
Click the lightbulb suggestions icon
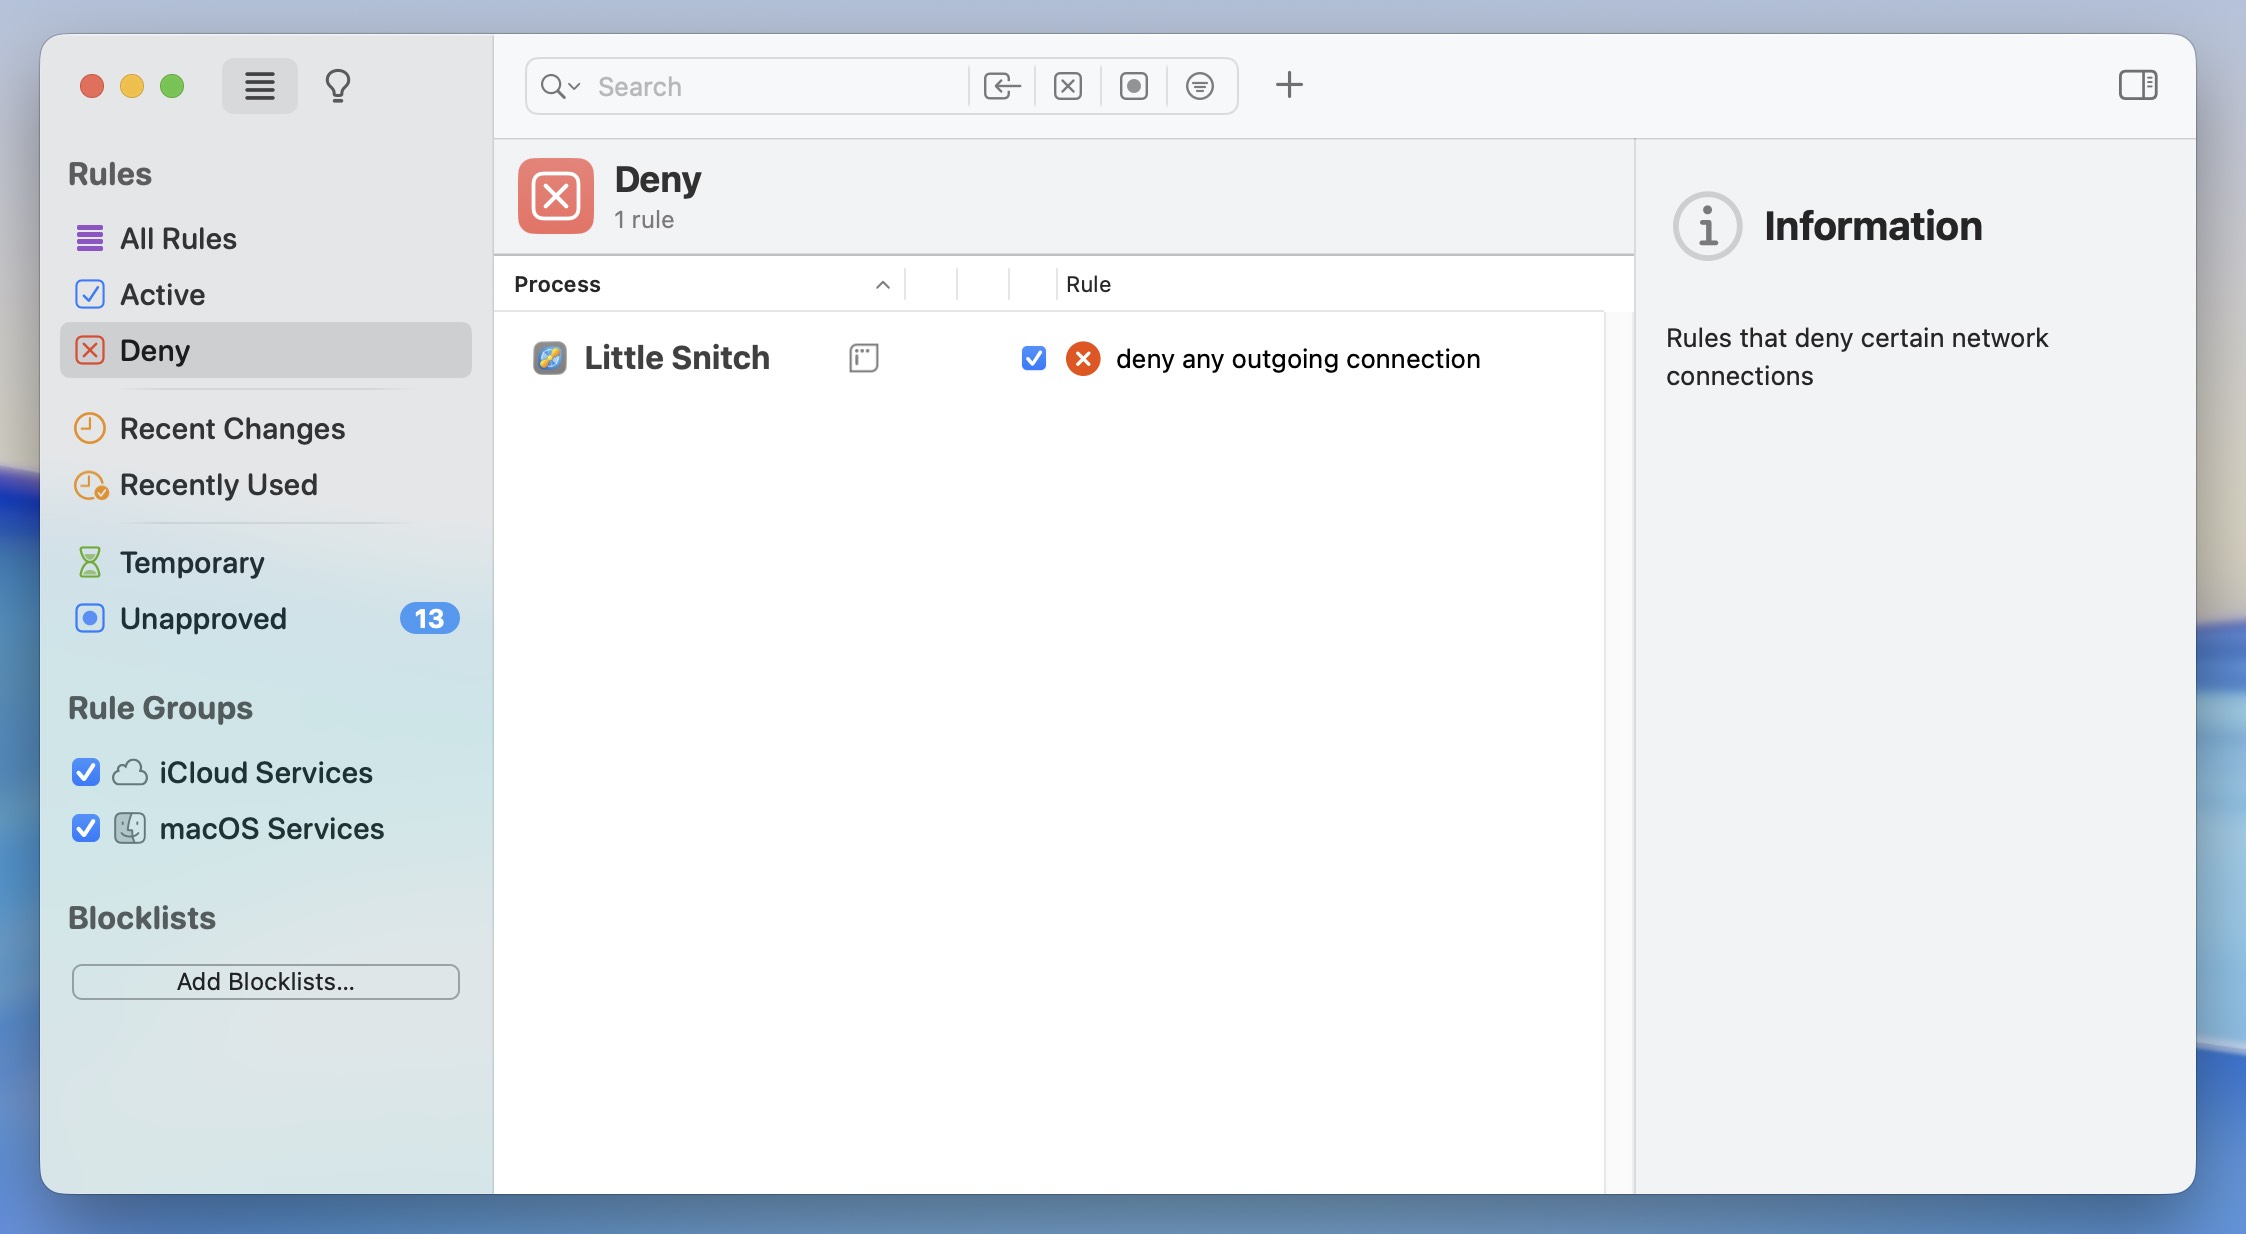click(x=336, y=86)
